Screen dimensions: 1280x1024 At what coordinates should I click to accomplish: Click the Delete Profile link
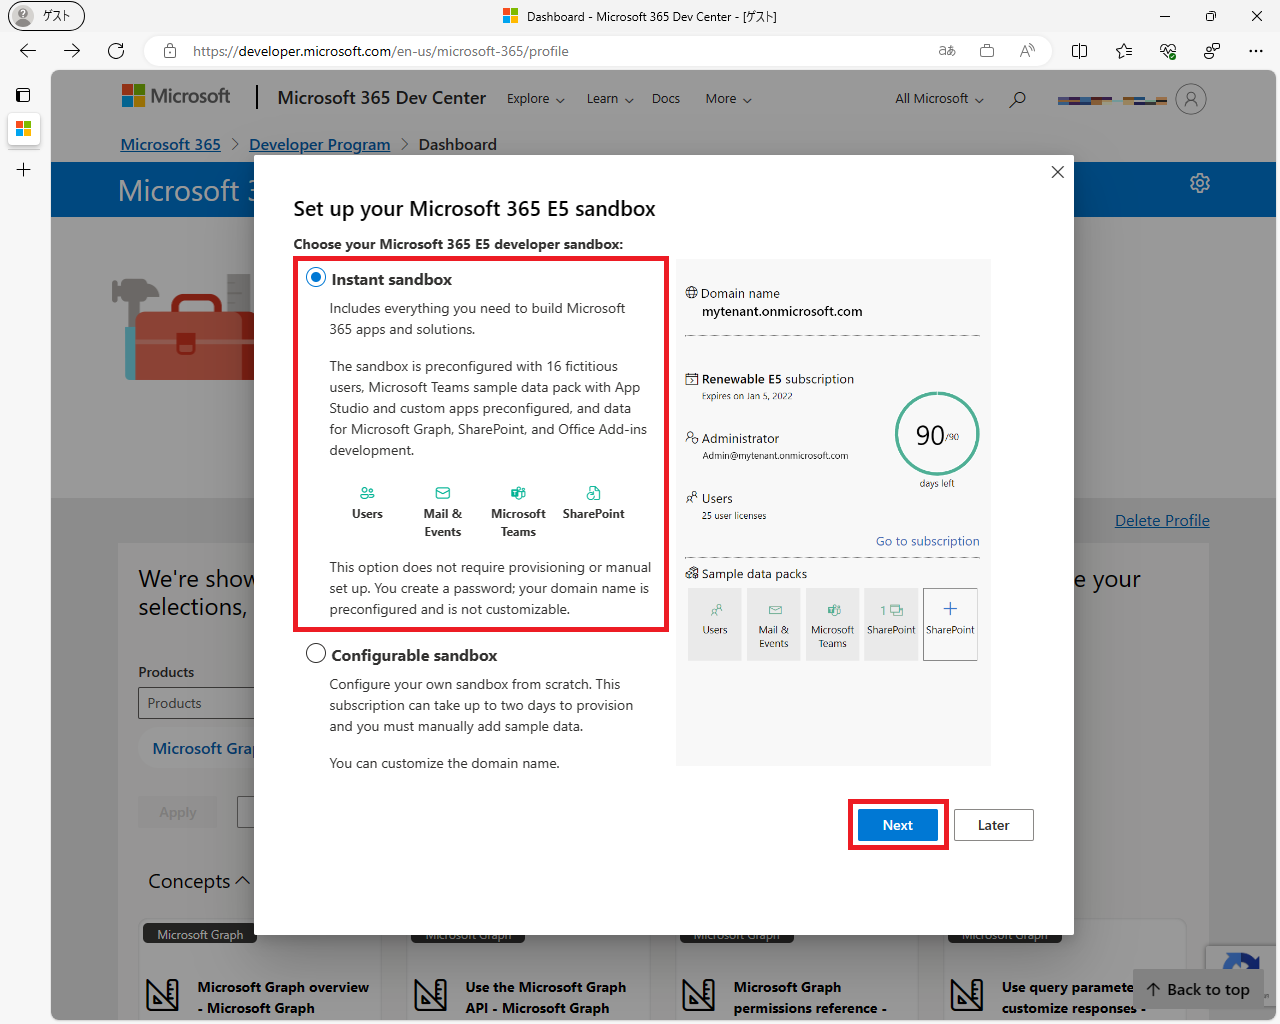point(1162,520)
